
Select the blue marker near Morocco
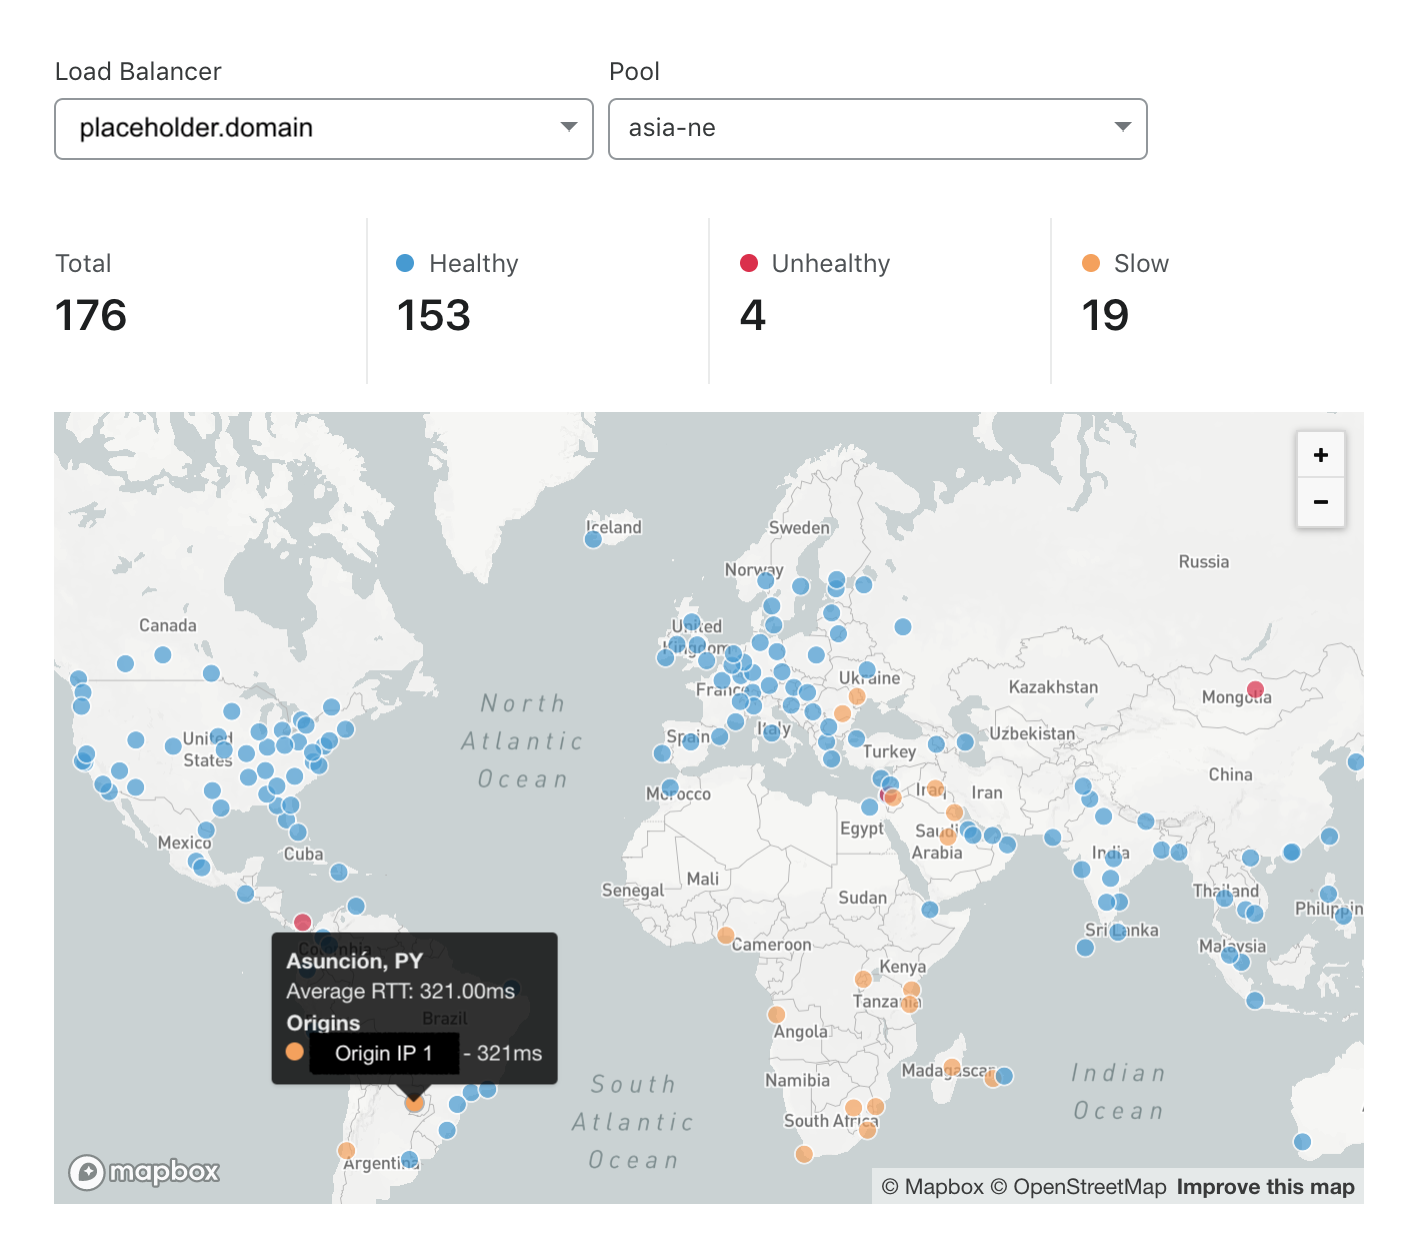tap(670, 787)
